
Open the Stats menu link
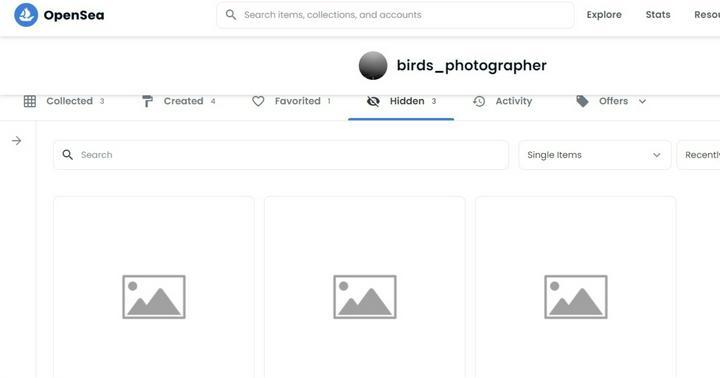point(658,15)
